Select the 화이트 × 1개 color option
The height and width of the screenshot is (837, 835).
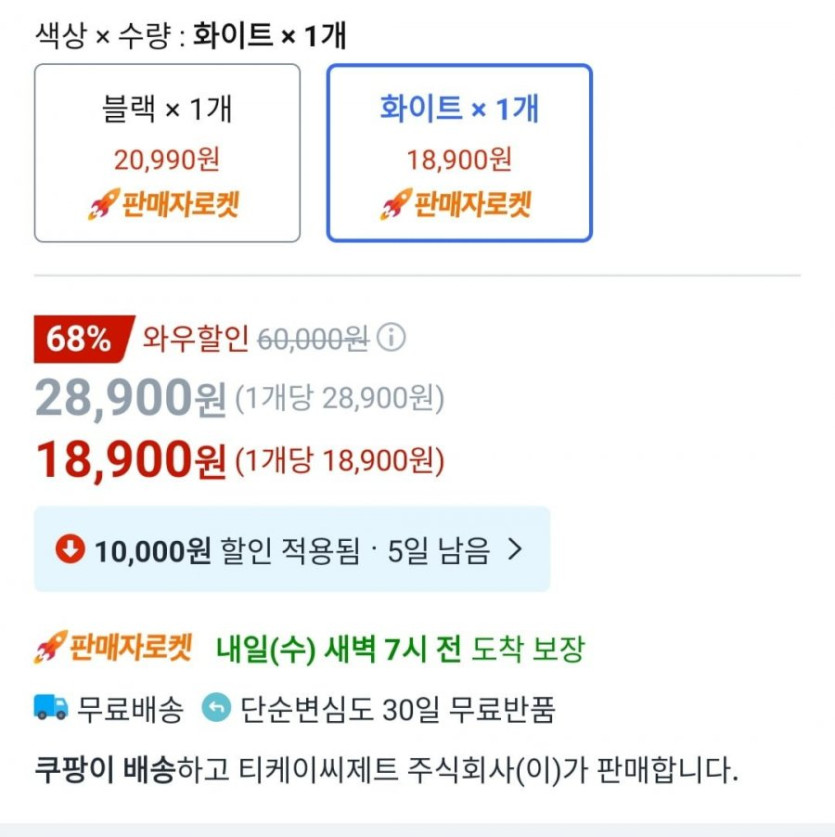[459, 152]
